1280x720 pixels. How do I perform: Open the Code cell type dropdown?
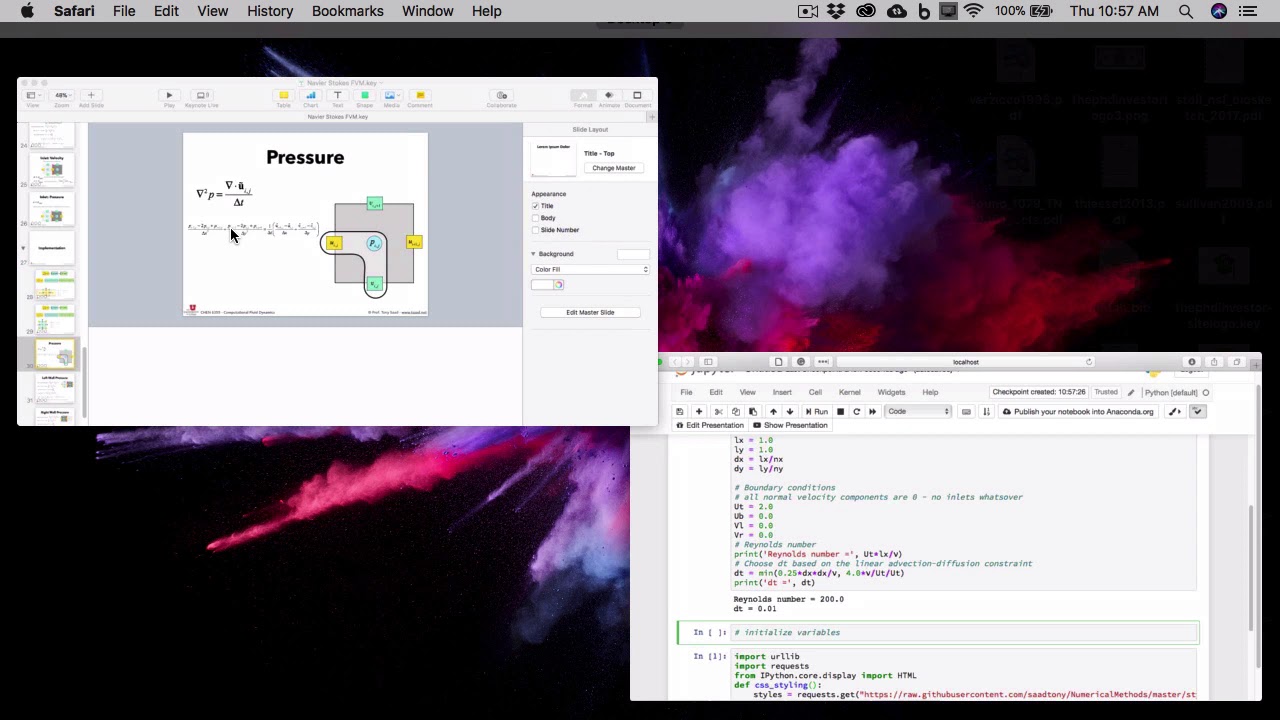918,412
